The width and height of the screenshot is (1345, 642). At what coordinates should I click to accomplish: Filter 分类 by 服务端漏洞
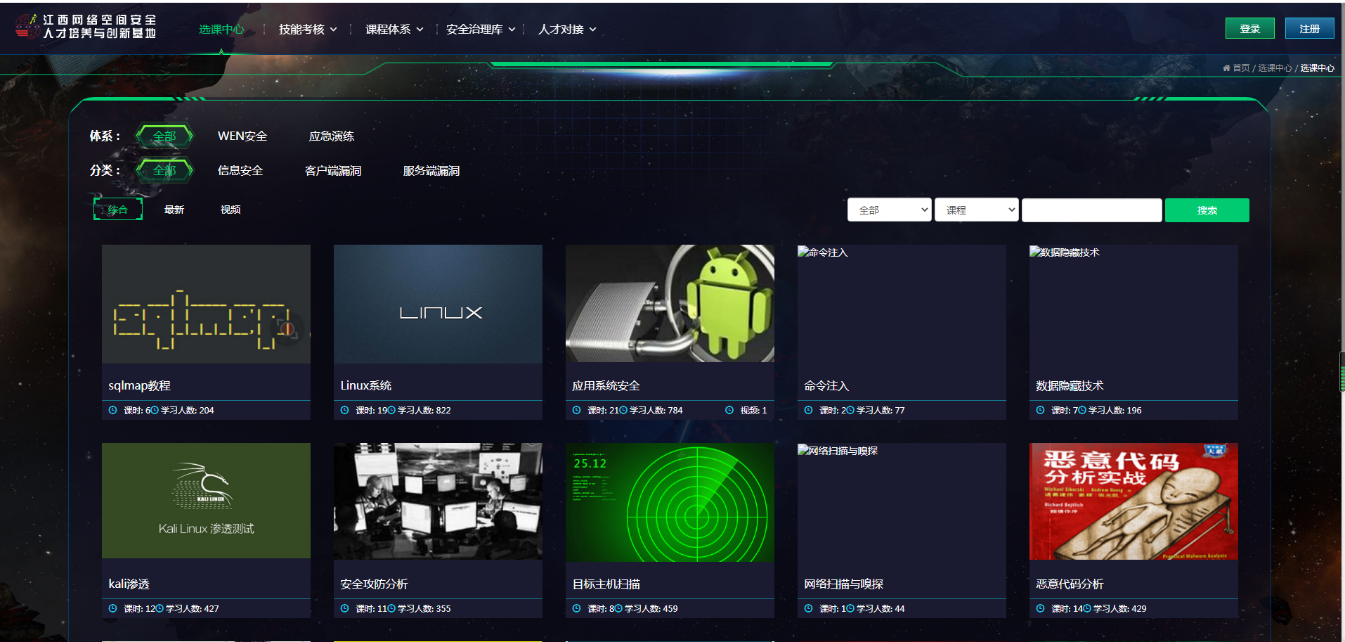click(x=431, y=171)
